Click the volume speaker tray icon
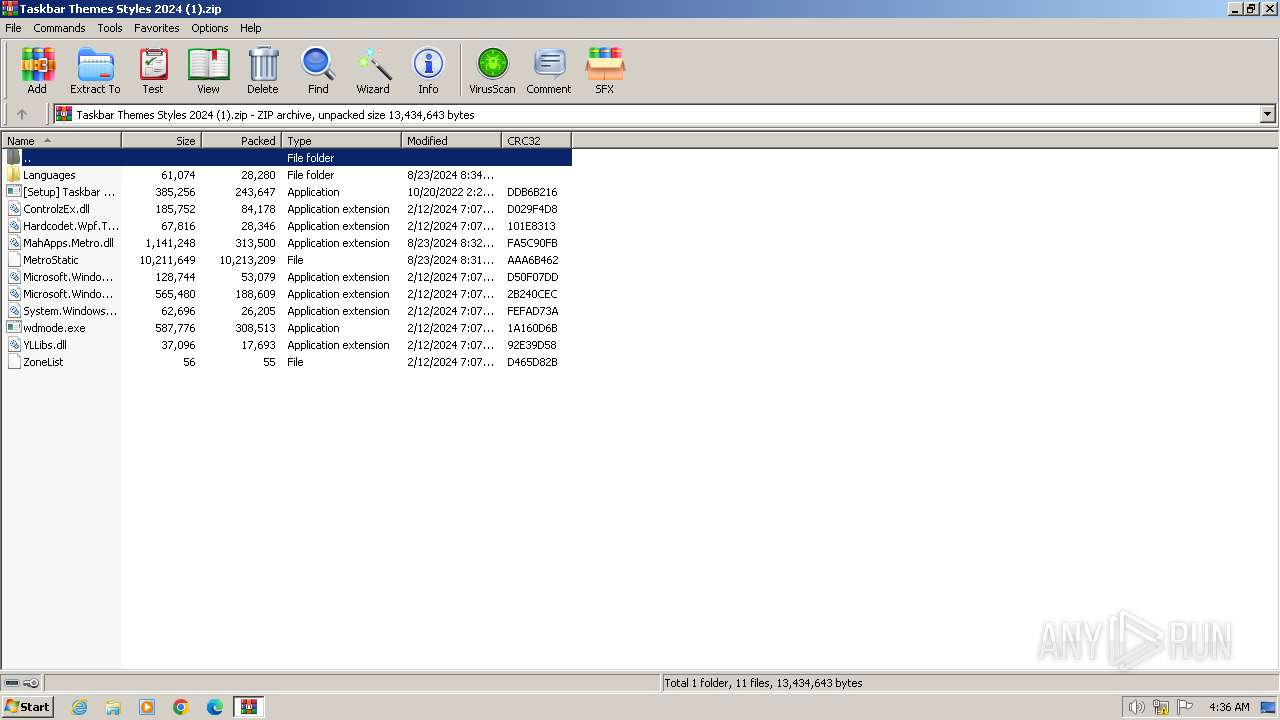The height and width of the screenshot is (720, 1280). pyautogui.click(x=1136, y=707)
